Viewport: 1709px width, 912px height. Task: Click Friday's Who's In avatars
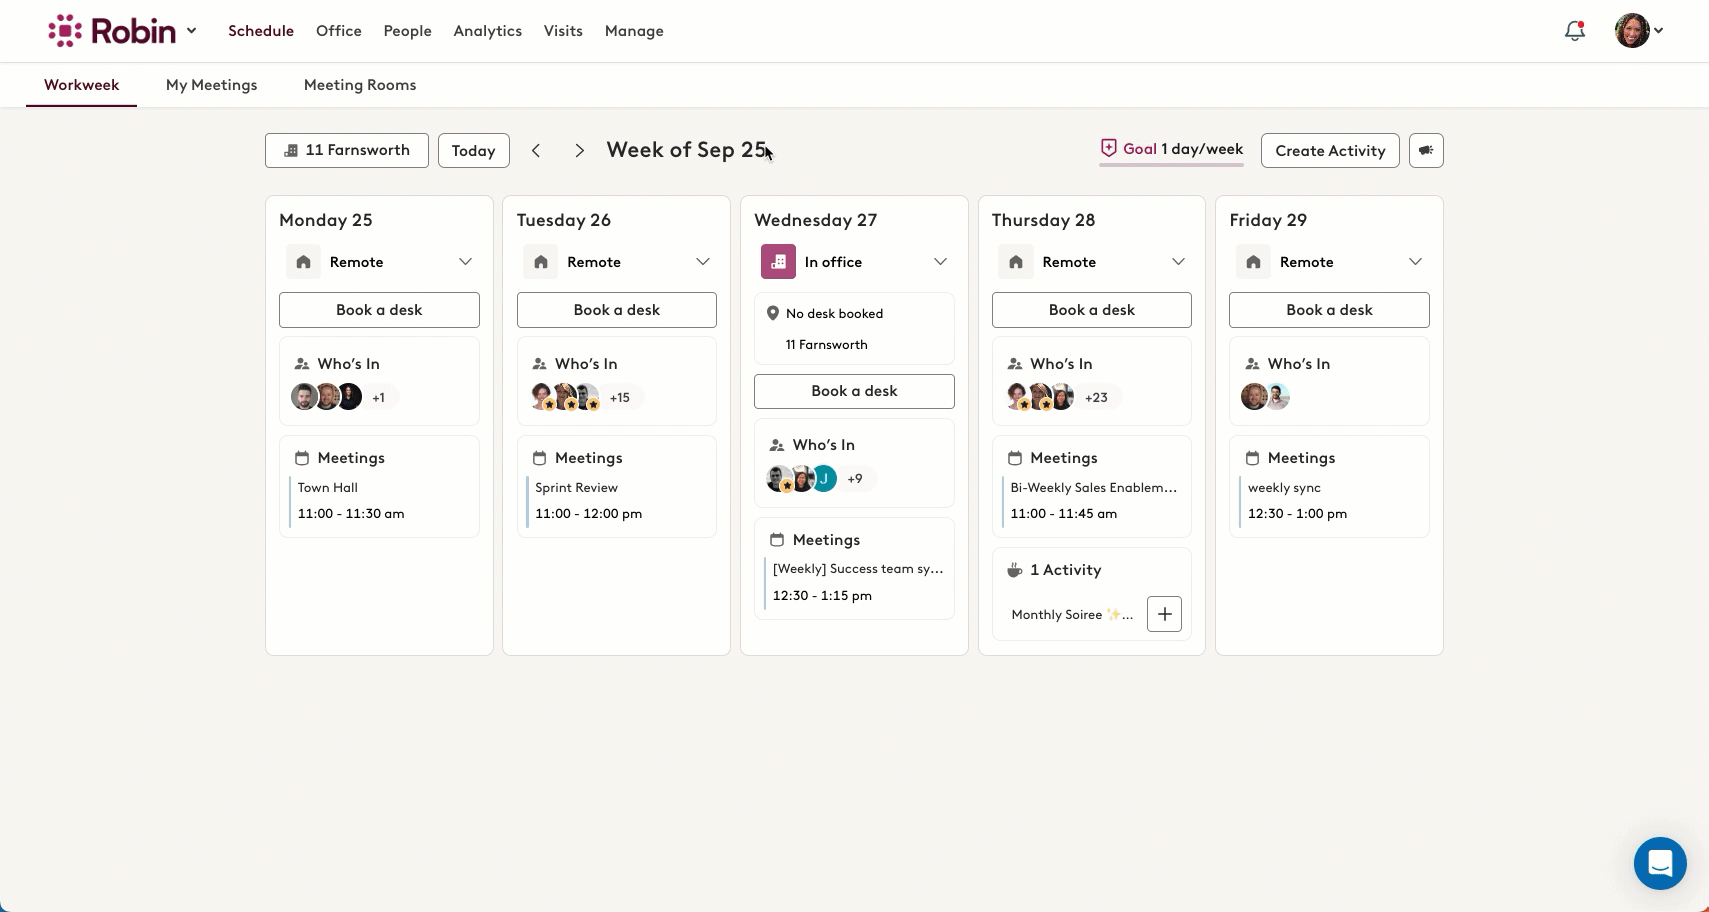tap(1266, 397)
